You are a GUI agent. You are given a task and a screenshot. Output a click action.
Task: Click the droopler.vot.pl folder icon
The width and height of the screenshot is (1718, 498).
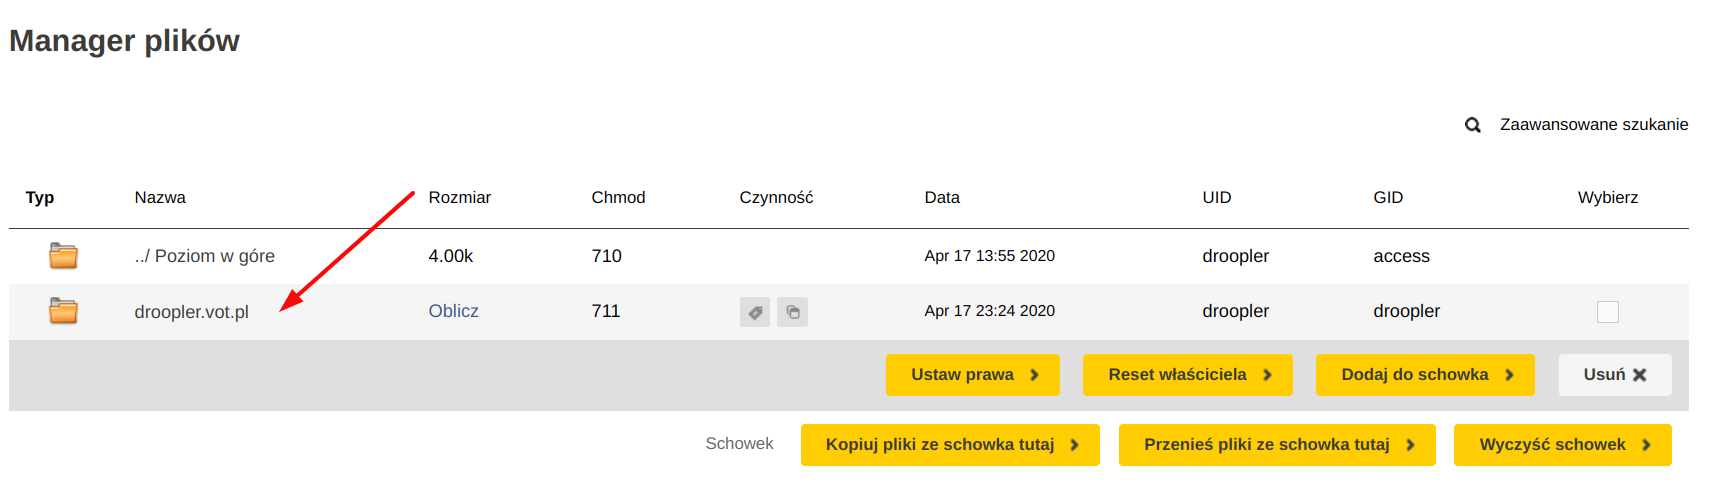63,311
